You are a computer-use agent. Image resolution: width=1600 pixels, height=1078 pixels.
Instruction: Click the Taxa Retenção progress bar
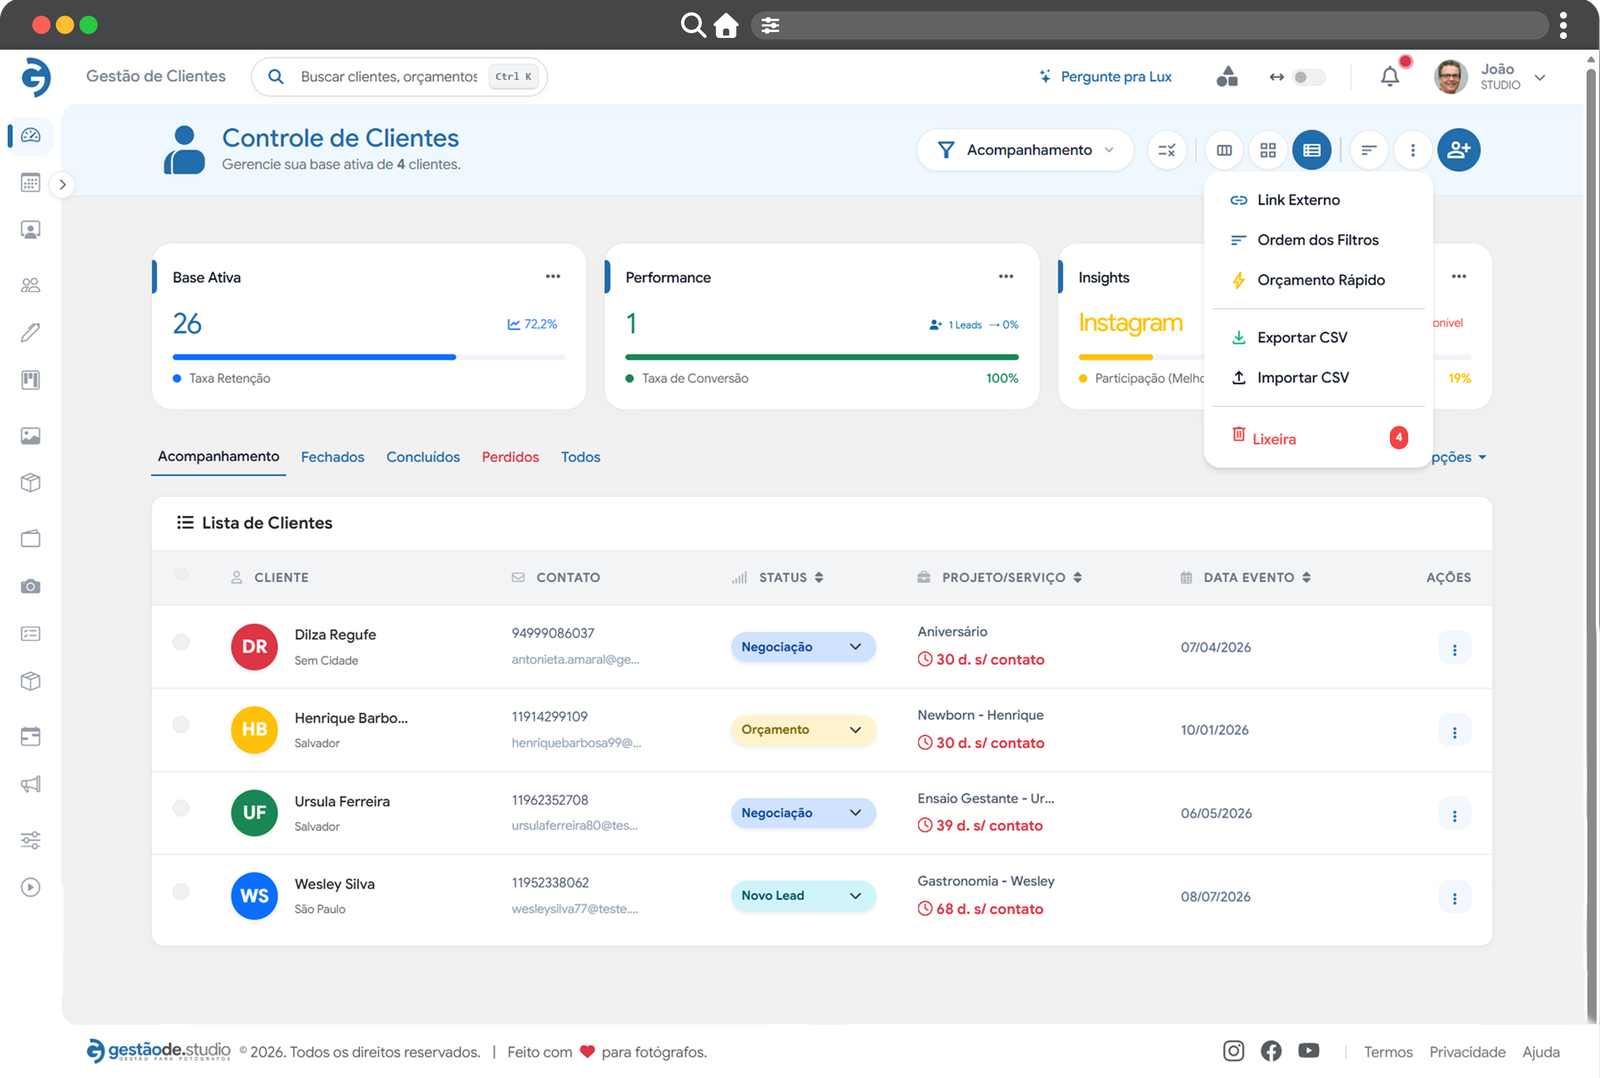[x=369, y=357]
